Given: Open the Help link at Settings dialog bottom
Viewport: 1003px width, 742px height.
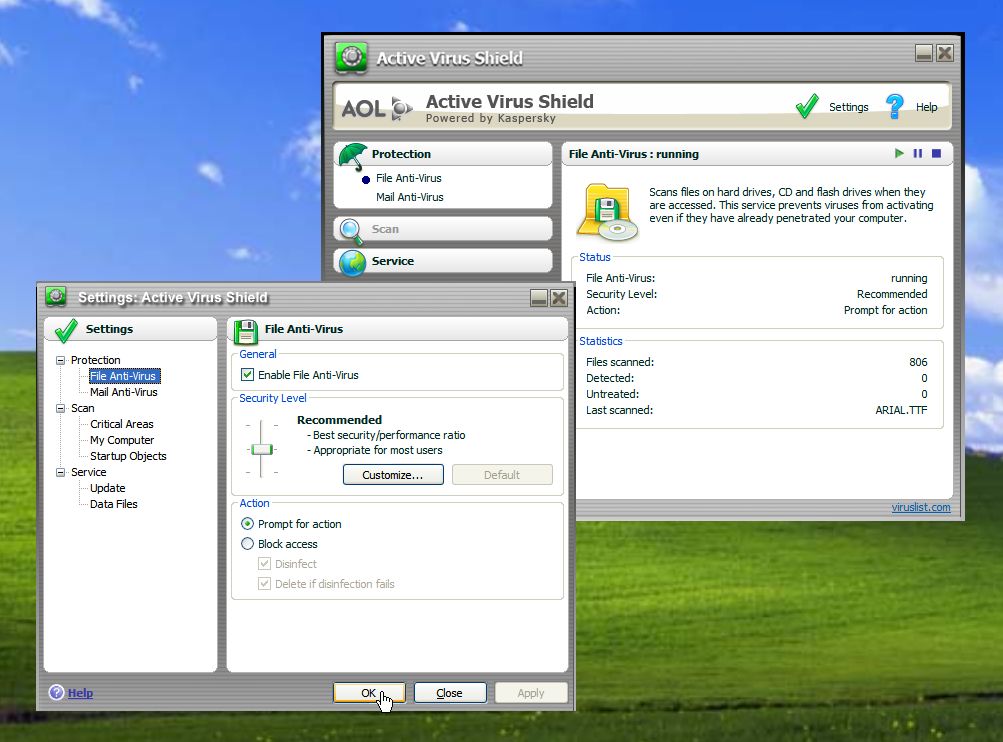Looking at the screenshot, I should point(80,693).
